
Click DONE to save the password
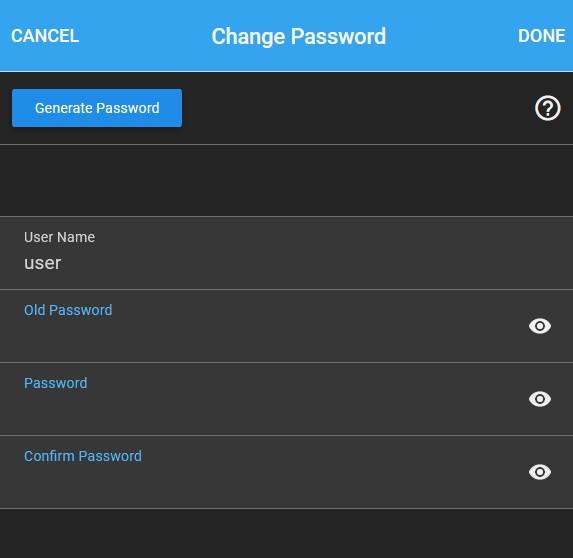(x=542, y=36)
